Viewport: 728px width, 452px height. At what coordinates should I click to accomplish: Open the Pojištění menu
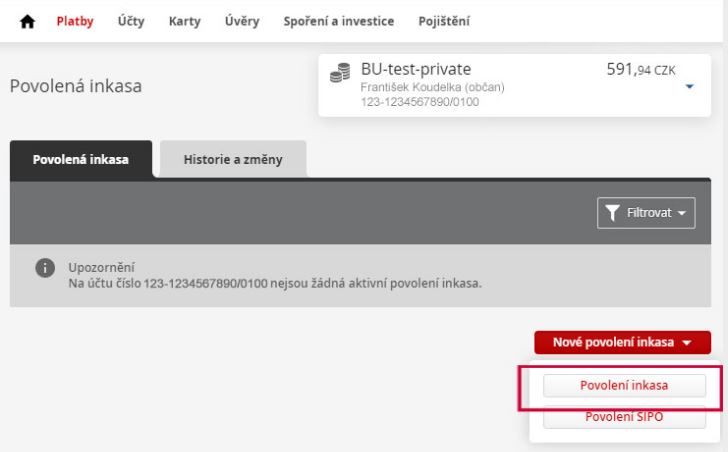pyautogui.click(x=444, y=21)
